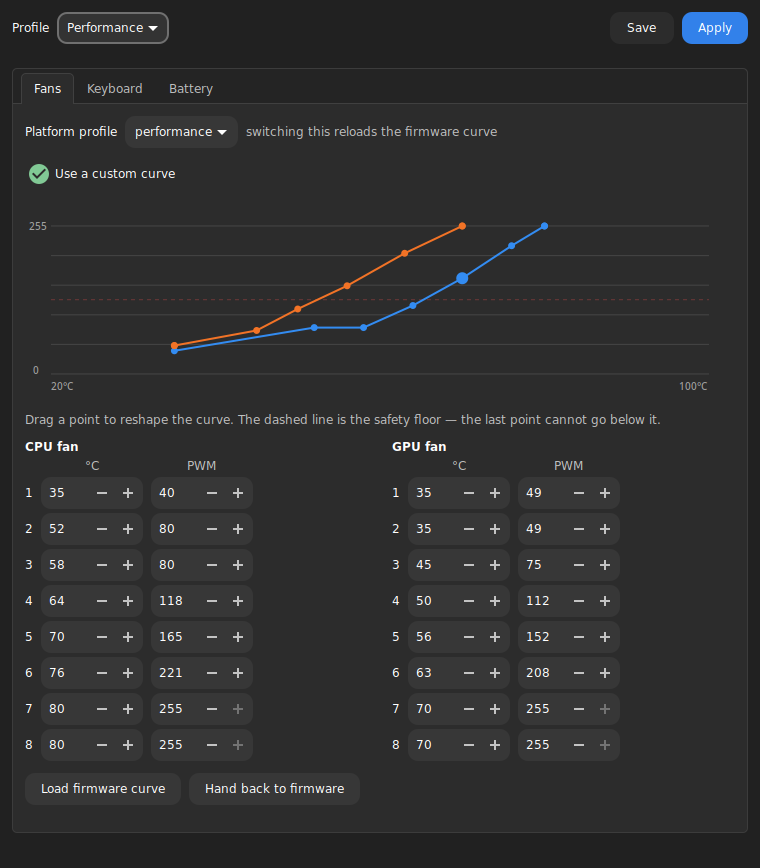Decrease CPU fan point 5 temperature
The height and width of the screenshot is (868, 760).
(102, 637)
